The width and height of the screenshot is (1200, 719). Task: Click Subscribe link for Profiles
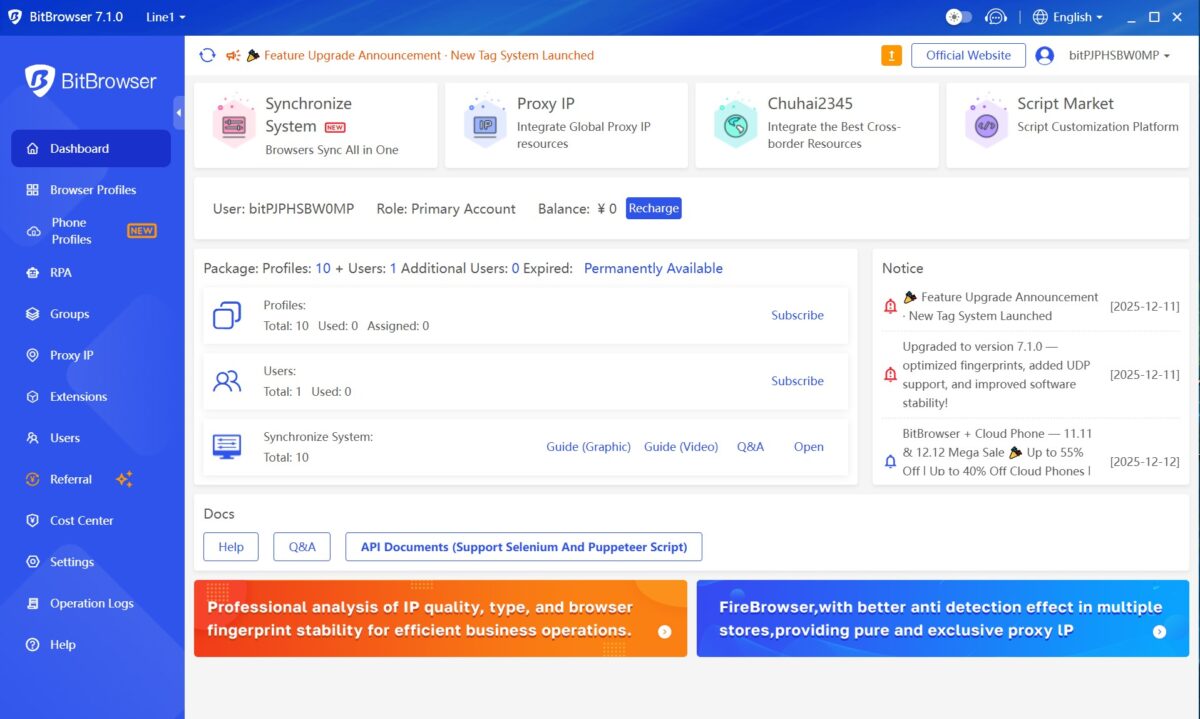tap(797, 315)
